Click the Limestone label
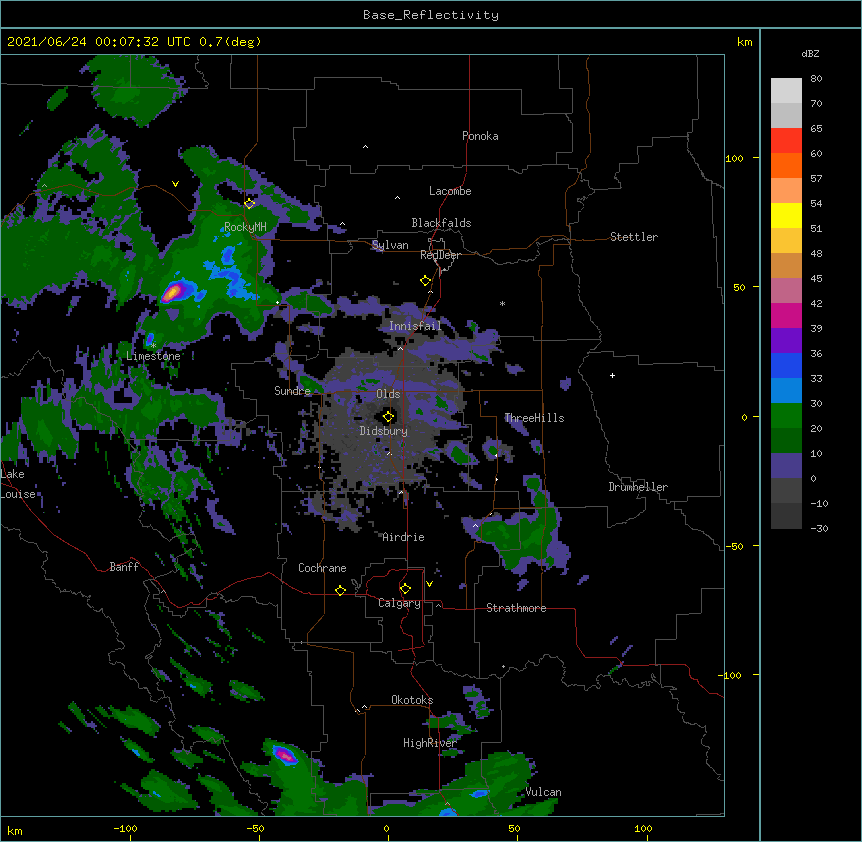862x842 pixels. (153, 356)
